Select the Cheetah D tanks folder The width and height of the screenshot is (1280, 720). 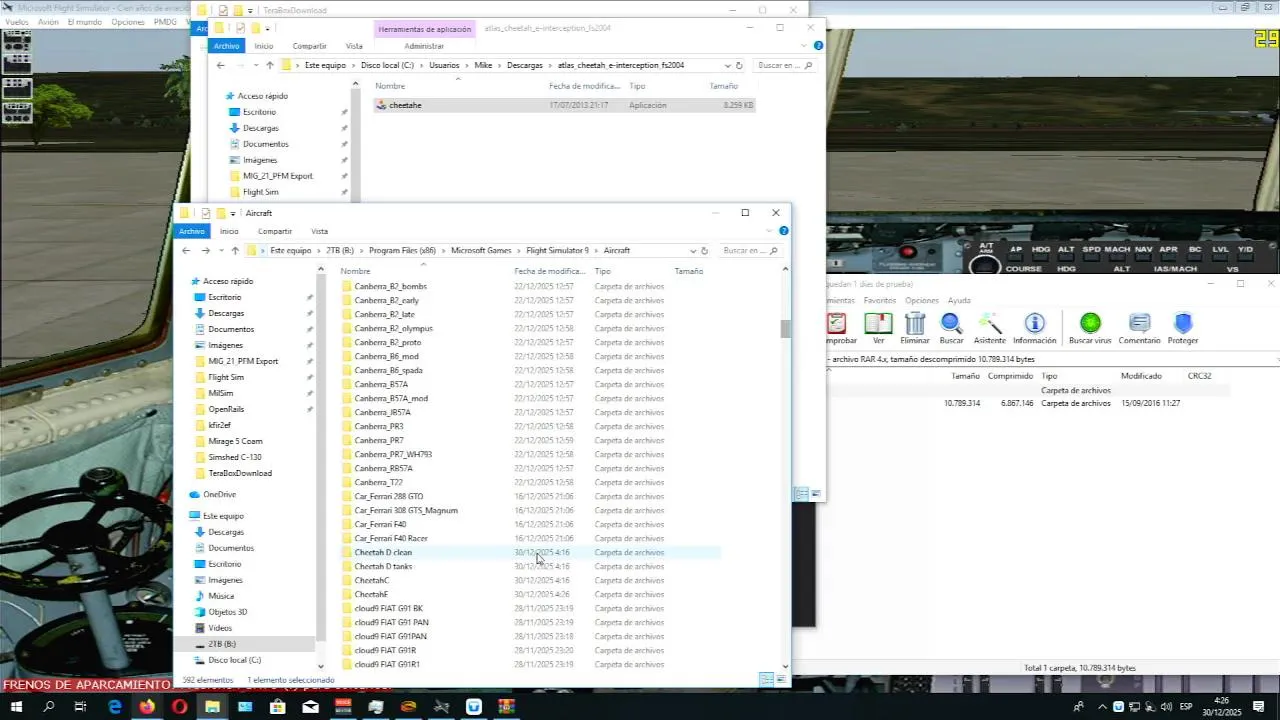(x=383, y=566)
